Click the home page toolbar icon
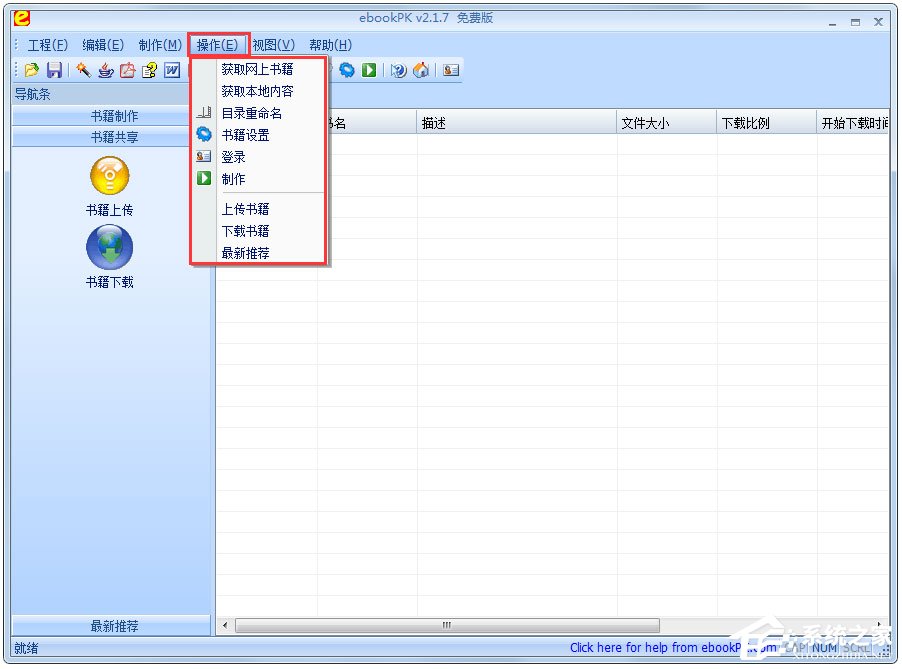 point(421,70)
